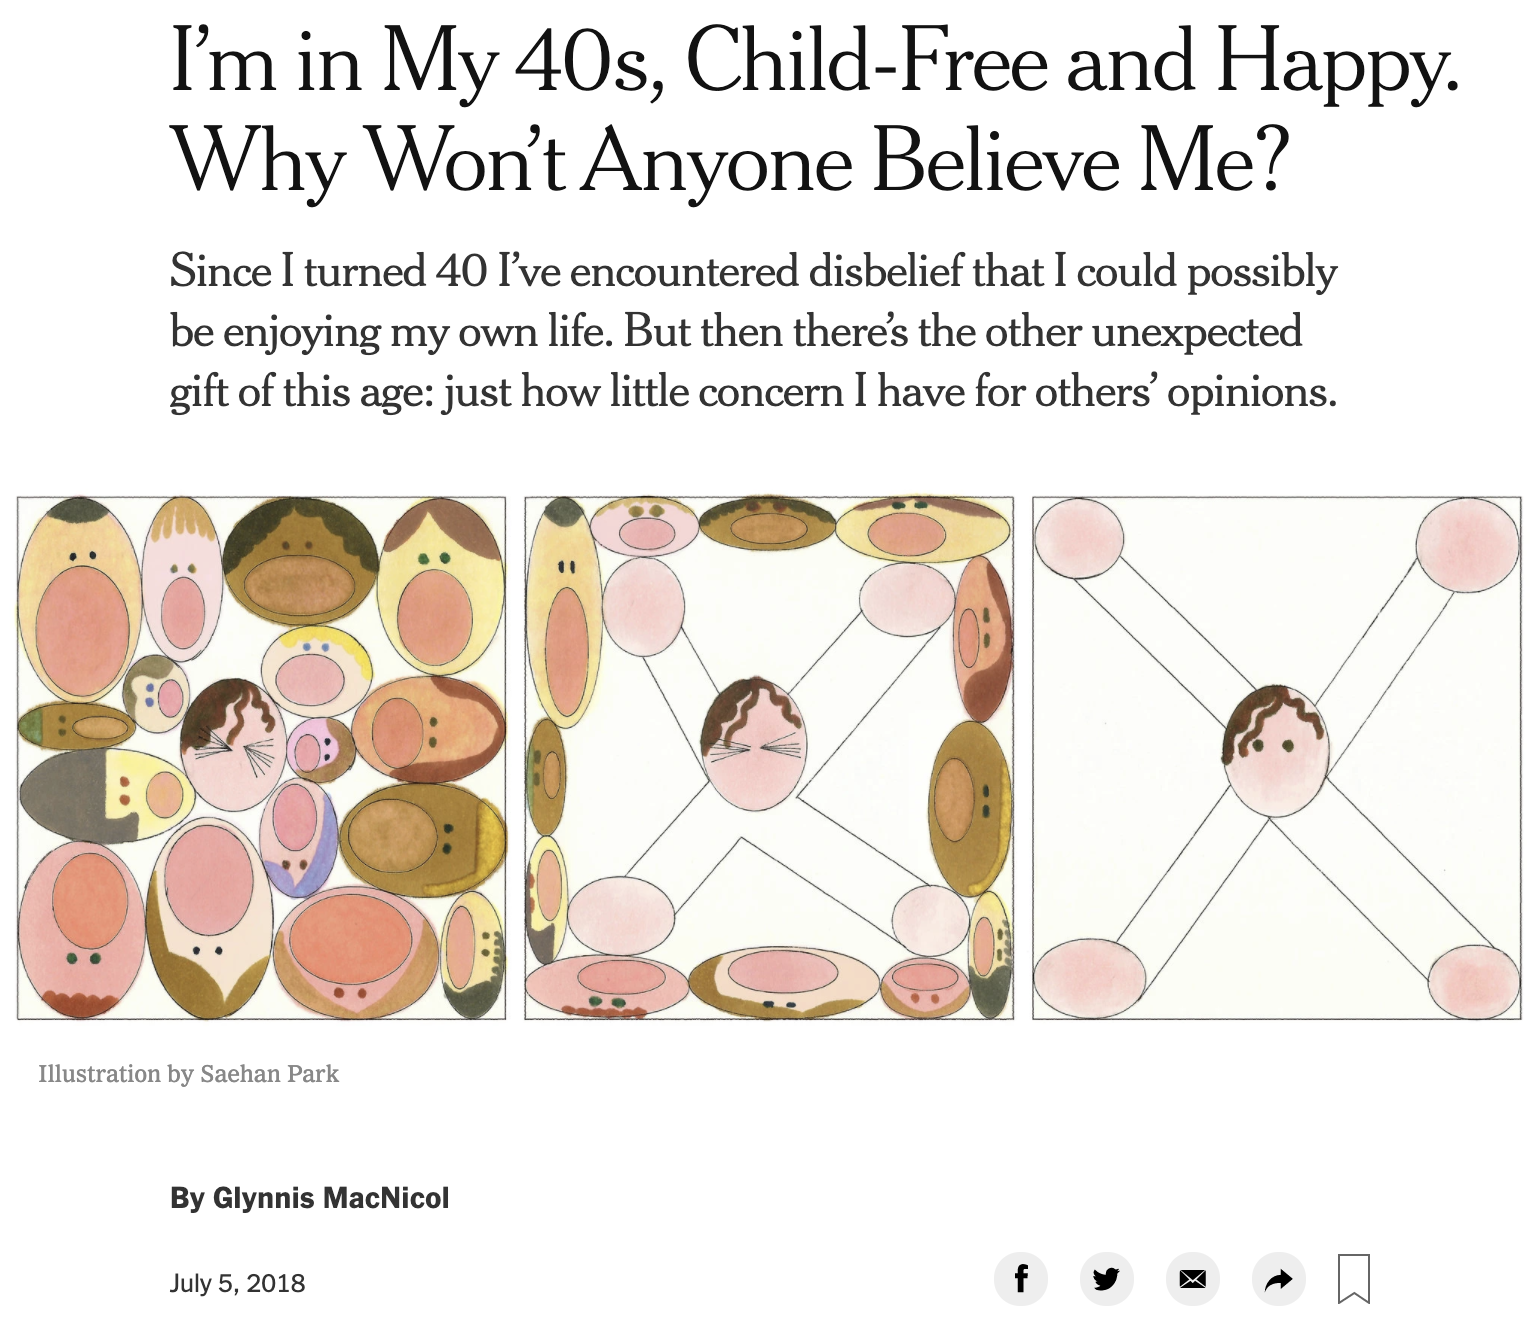This screenshot has width=1538, height=1334.
Task: Open more sharing options with the arrow icon
Action: (x=1278, y=1279)
